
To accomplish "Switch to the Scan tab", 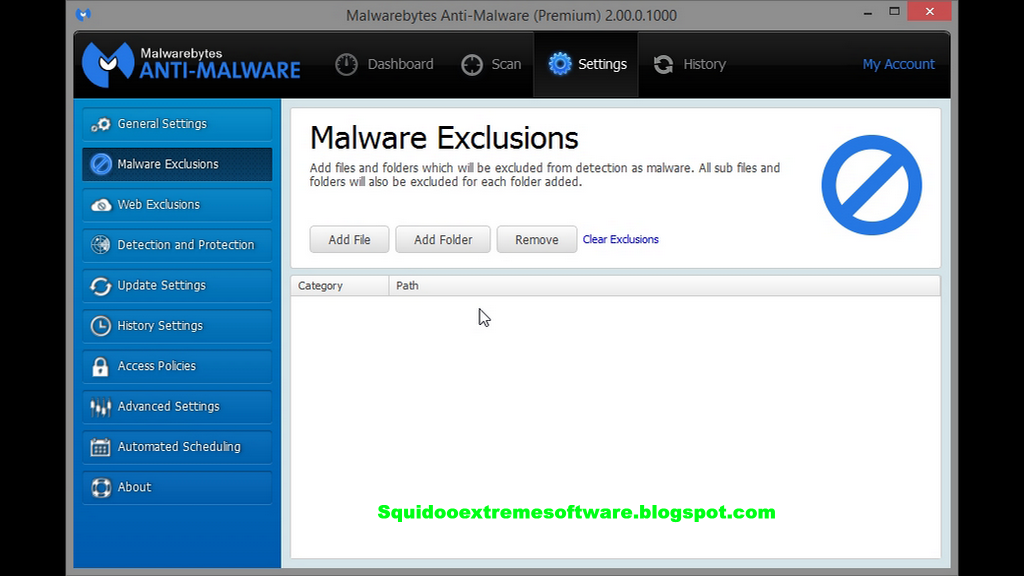I will click(491, 64).
